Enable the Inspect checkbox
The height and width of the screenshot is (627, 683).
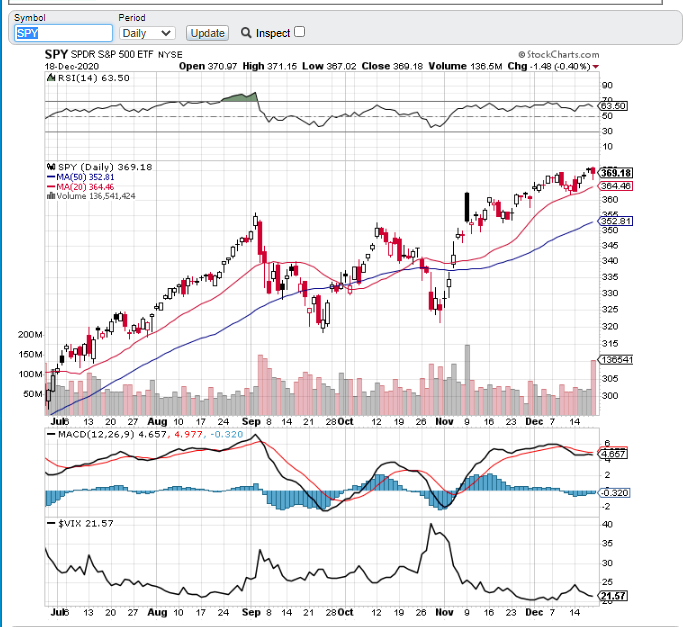point(300,32)
